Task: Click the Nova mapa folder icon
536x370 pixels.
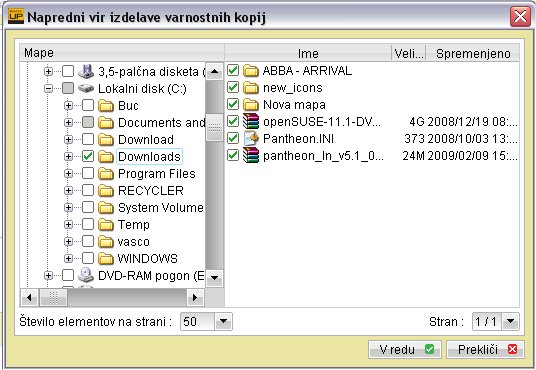Action: coord(251,105)
